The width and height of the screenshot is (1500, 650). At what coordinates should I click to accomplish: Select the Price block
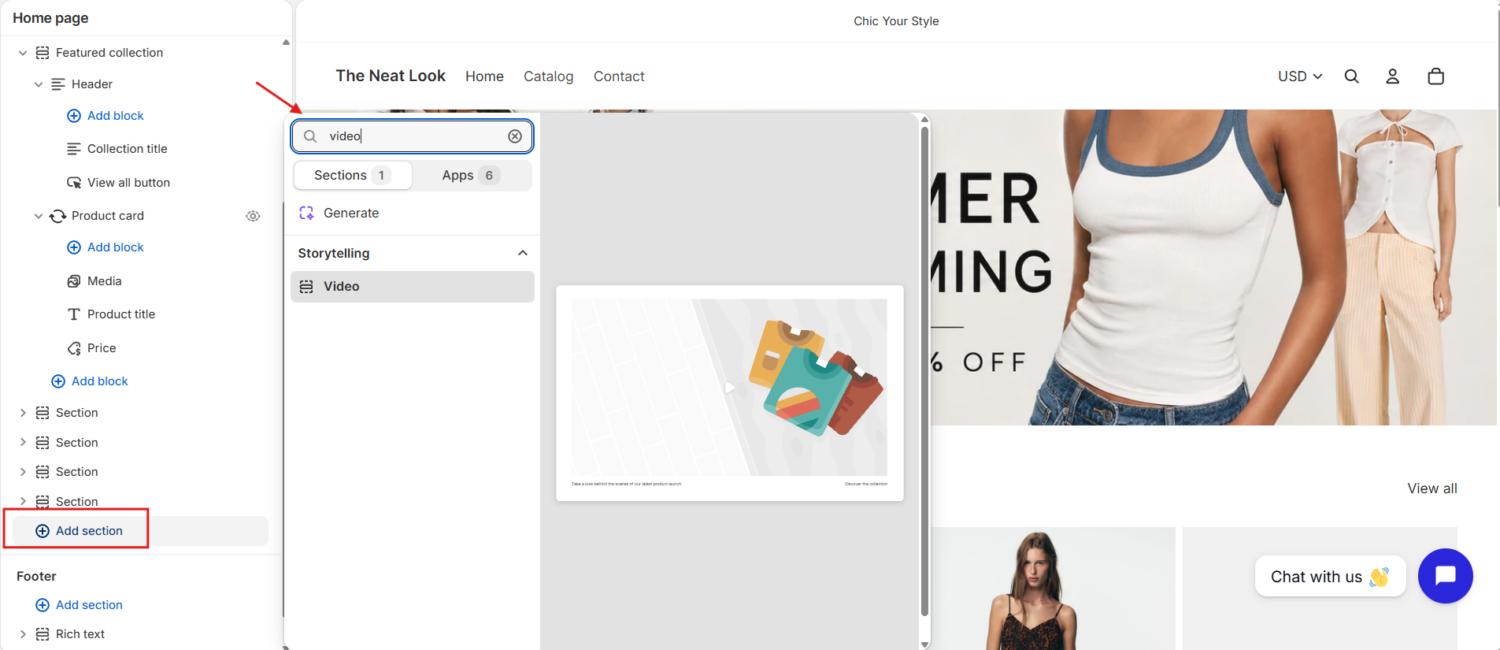(x=101, y=348)
